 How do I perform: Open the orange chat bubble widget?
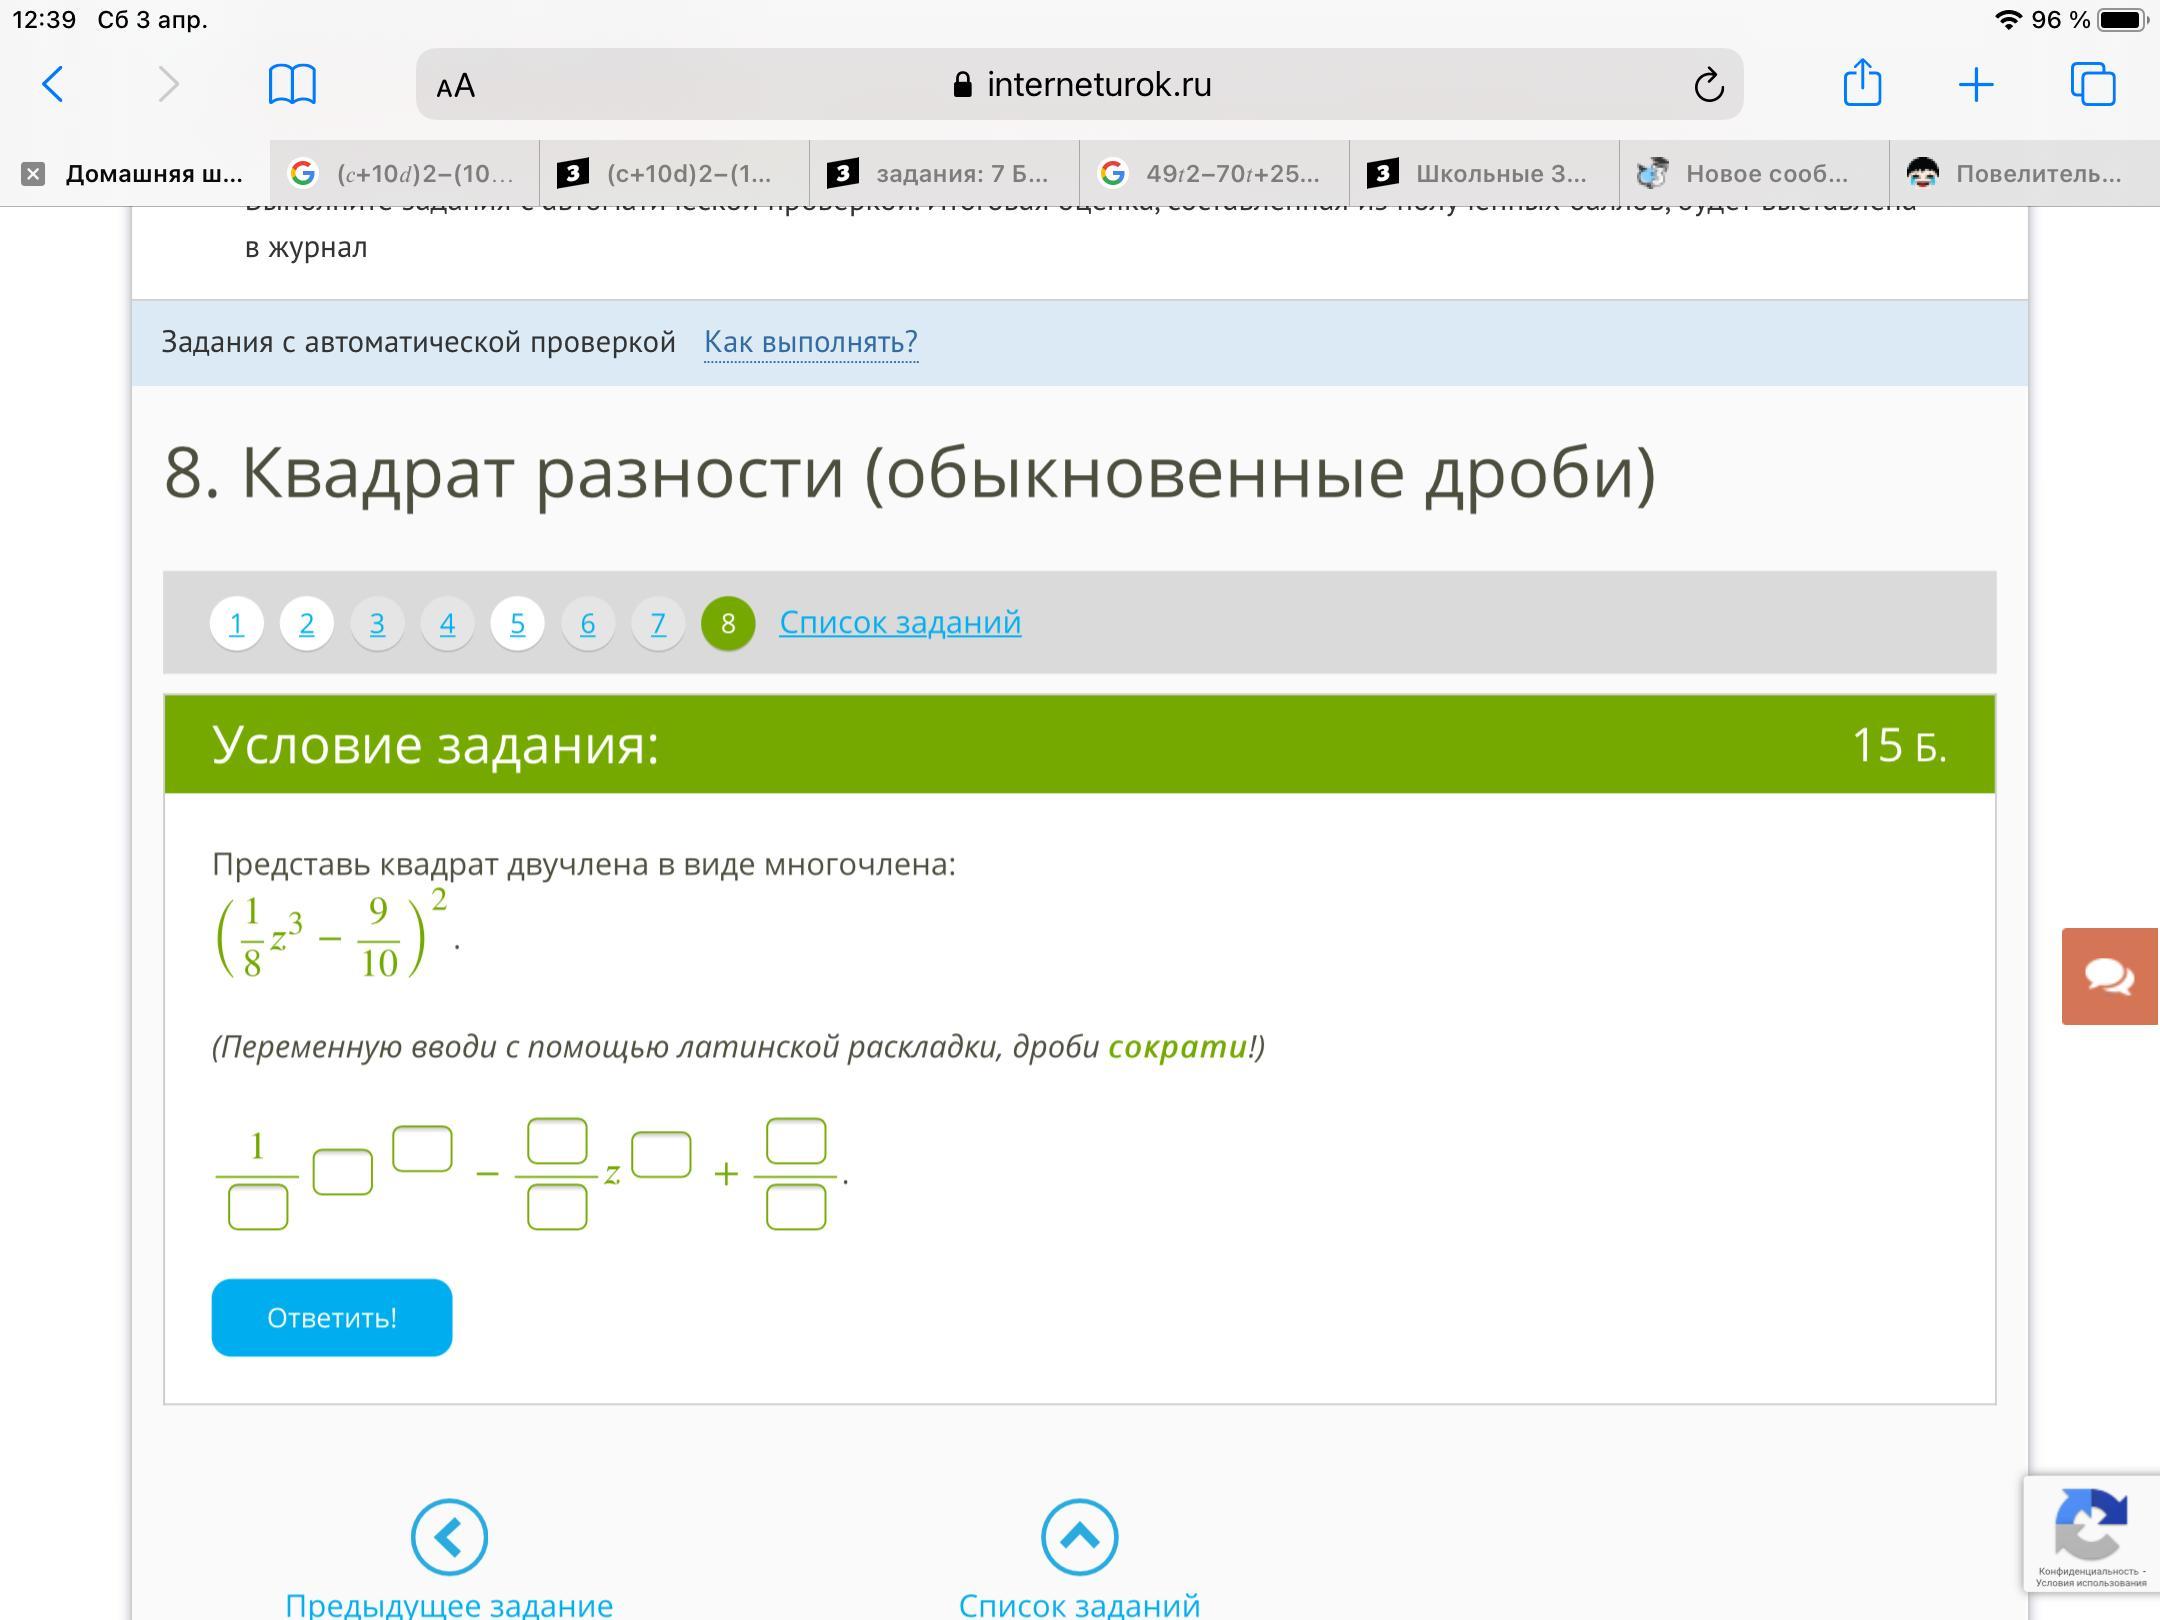tap(2109, 976)
